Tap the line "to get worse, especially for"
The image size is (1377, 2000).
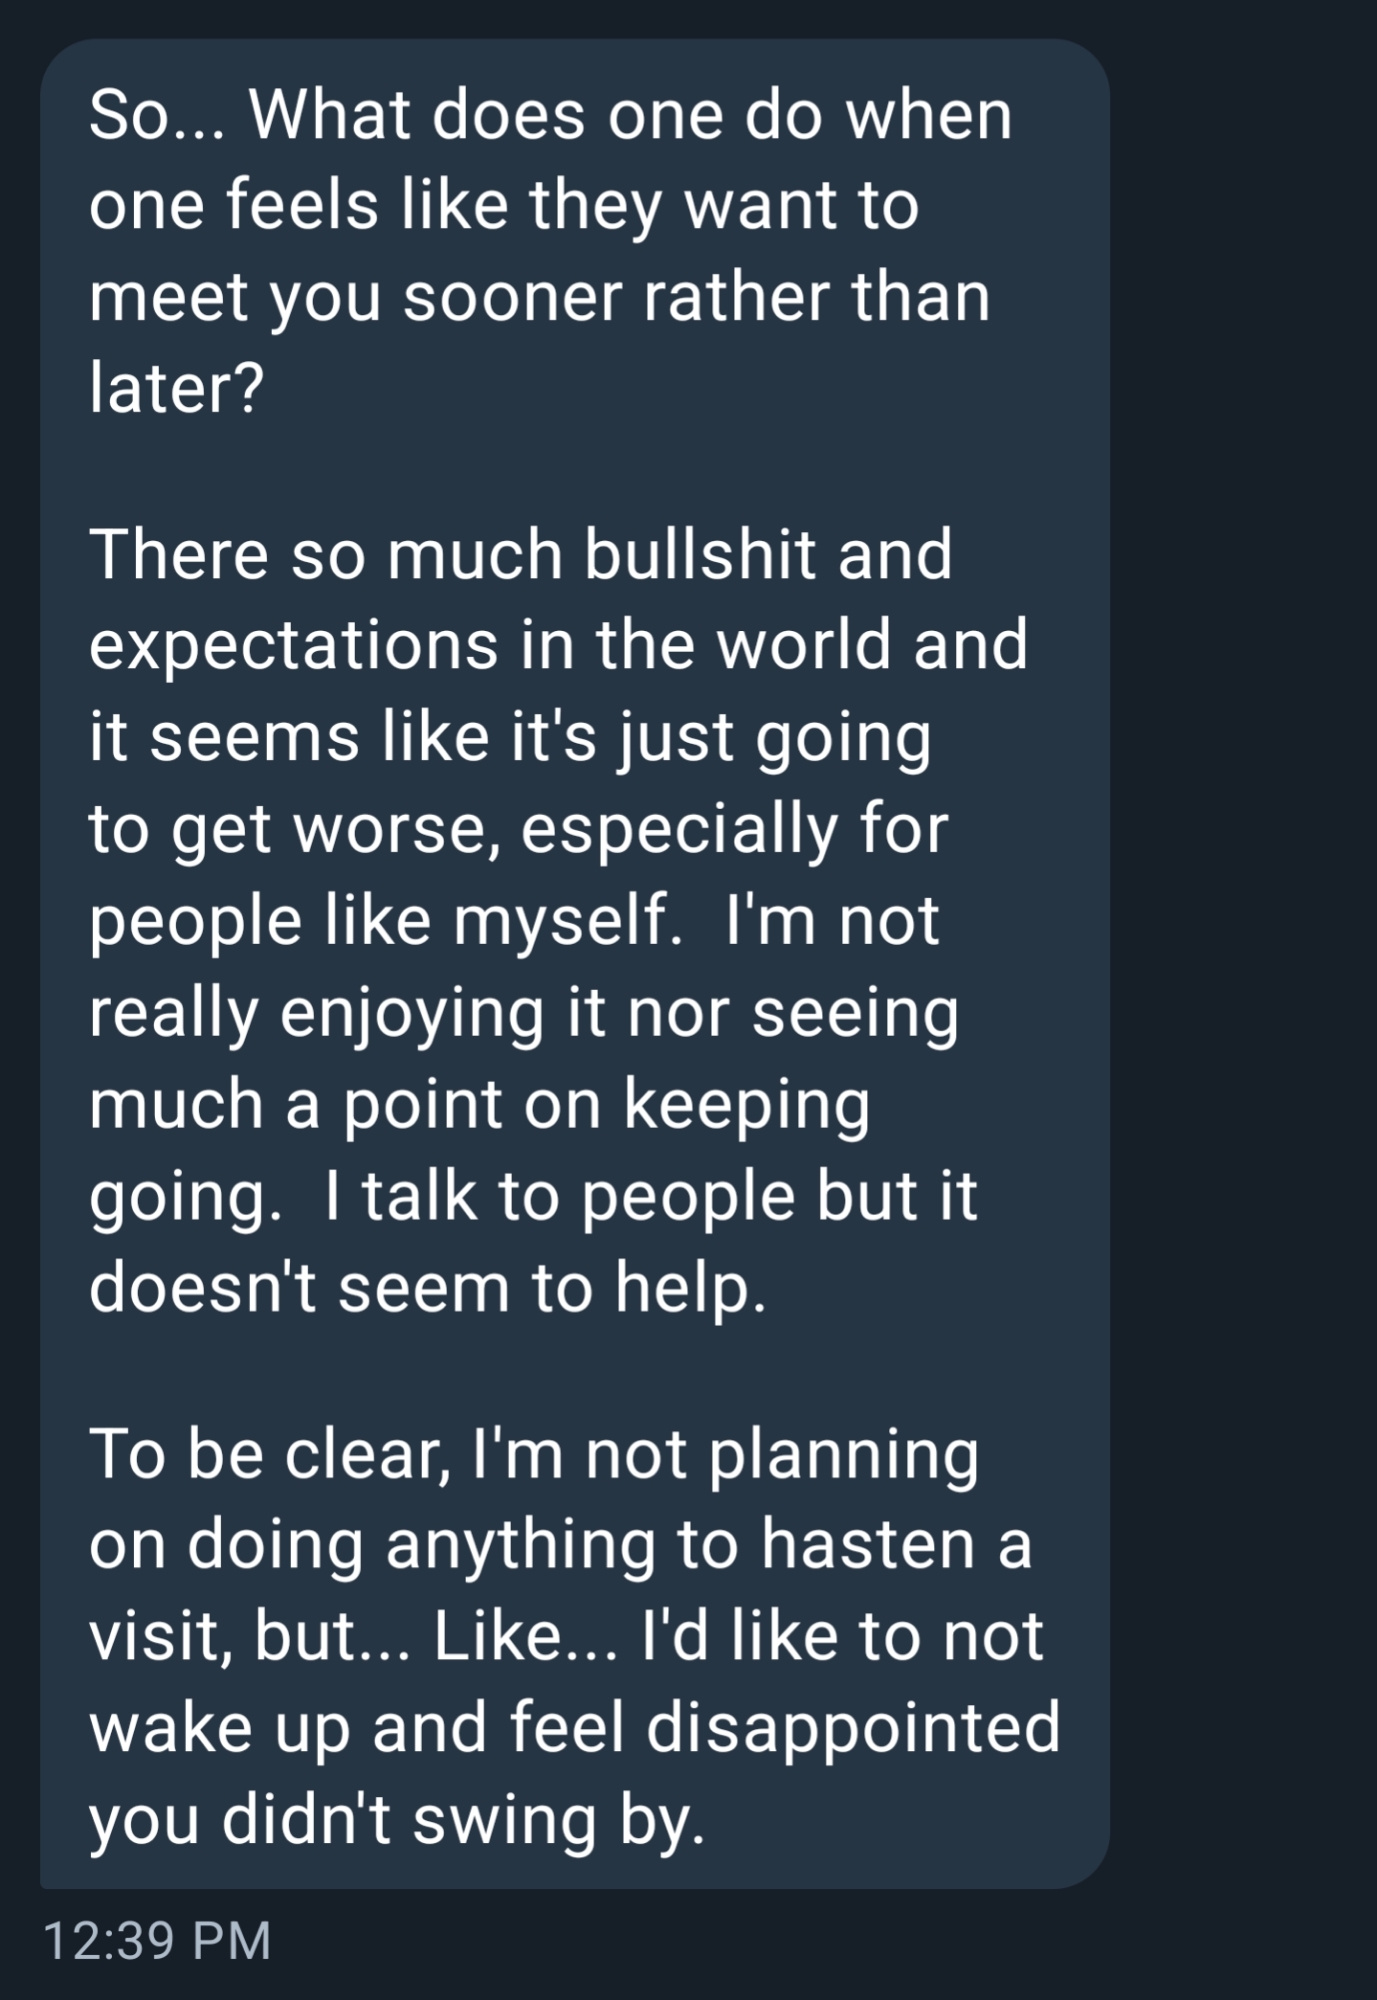(x=518, y=829)
